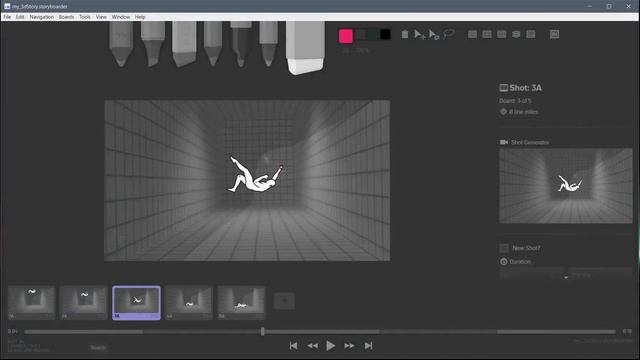Select the first drawing tool on the left
This screenshot has height=360, width=640.
[x=121, y=44]
